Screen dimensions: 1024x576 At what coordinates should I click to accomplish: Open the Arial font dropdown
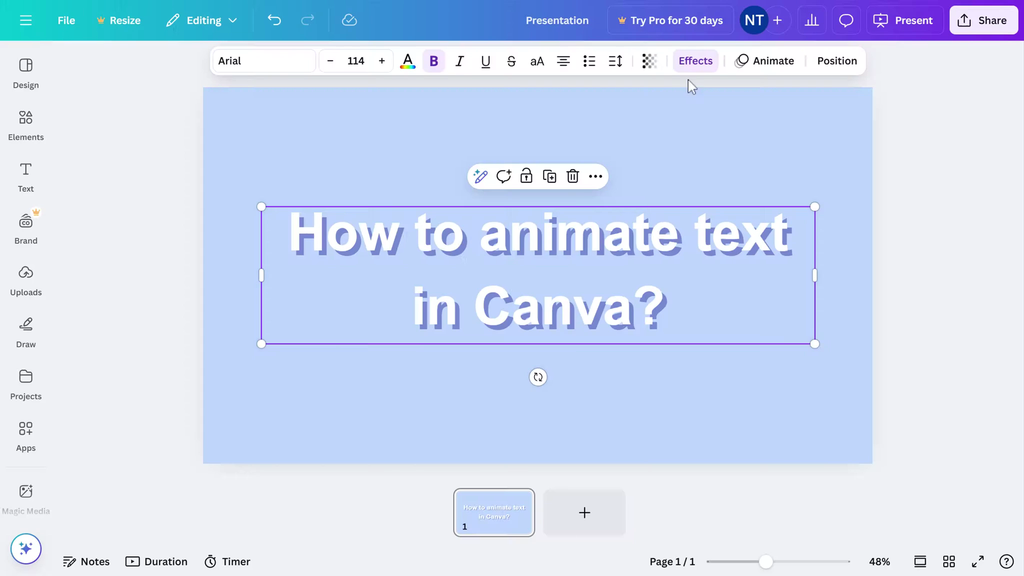(264, 61)
